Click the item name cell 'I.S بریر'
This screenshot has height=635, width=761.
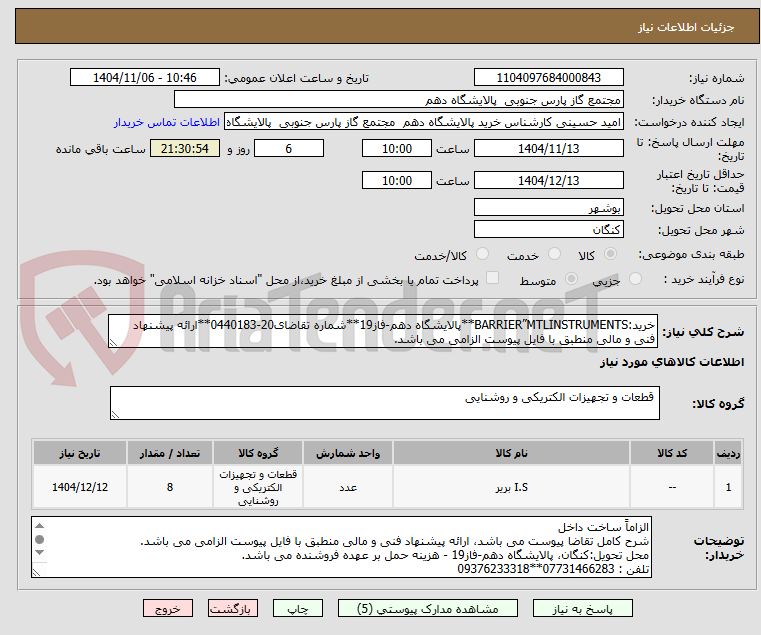511,487
